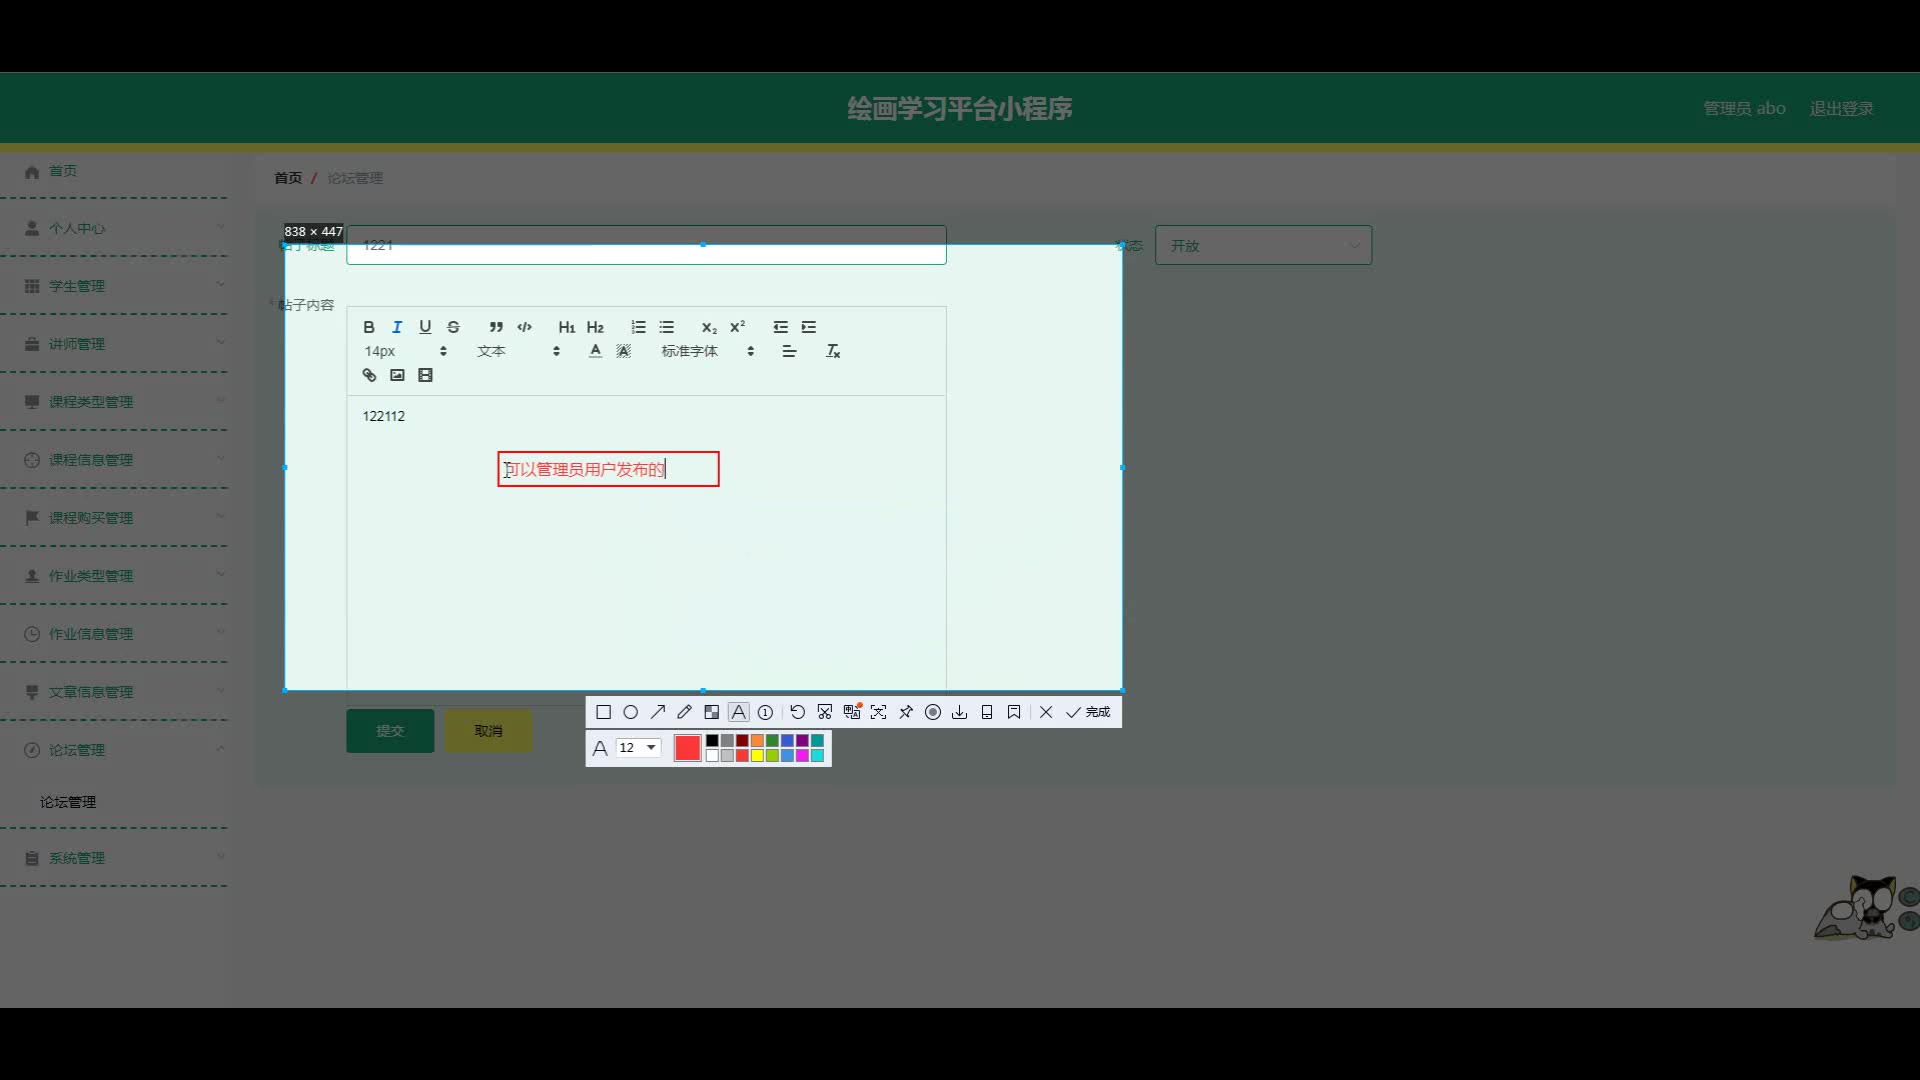Viewport: 1920px width, 1080px height.
Task: Select the rectangle annotation tool
Action: click(x=603, y=712)
